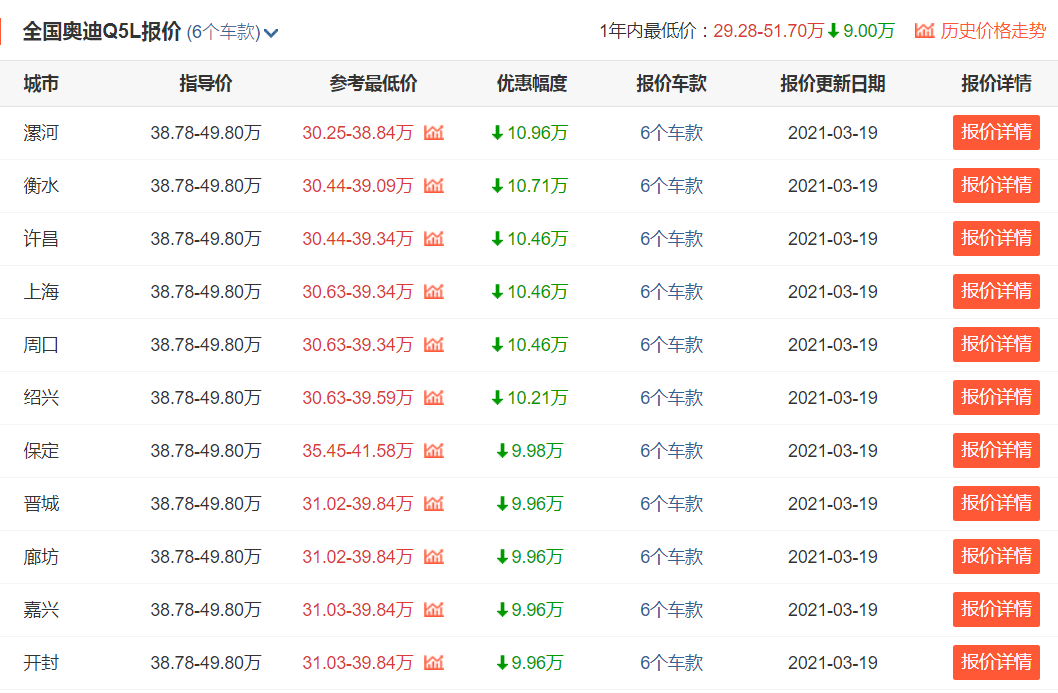This screenshot has height=693, width=1058.
Task: Click the 报价更新日期 column header
Action: tap(833, 83)
